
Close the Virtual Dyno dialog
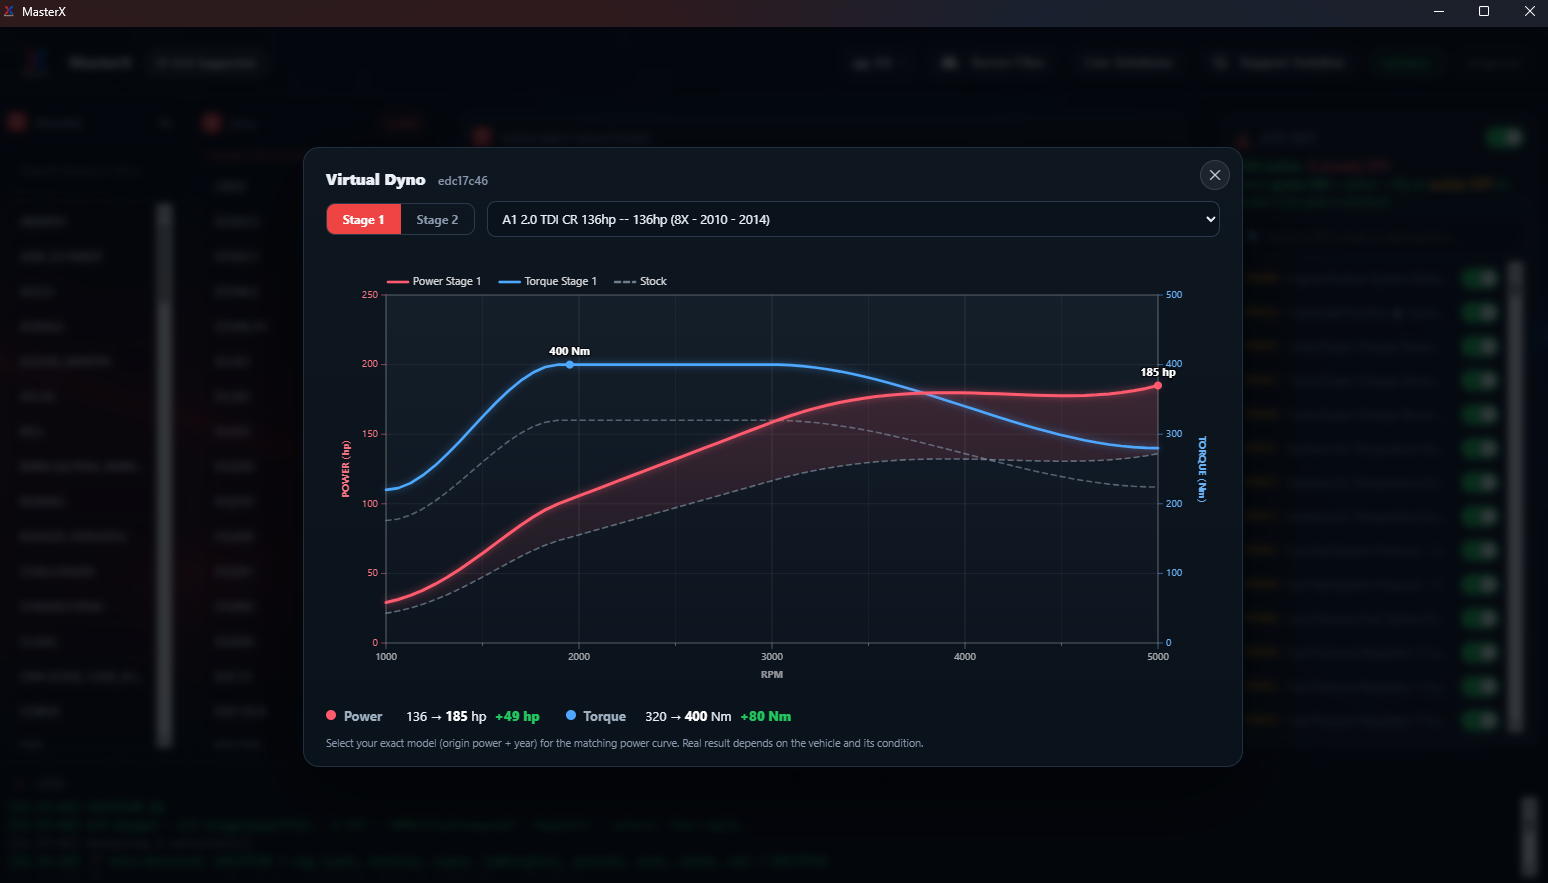click(x=1214, y=175)
